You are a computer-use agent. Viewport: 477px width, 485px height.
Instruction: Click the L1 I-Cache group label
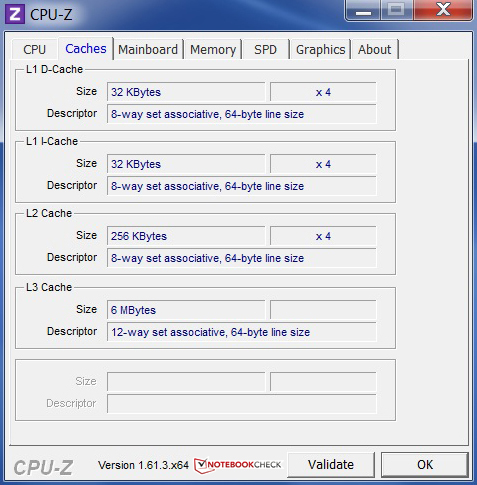coord(52,141)
